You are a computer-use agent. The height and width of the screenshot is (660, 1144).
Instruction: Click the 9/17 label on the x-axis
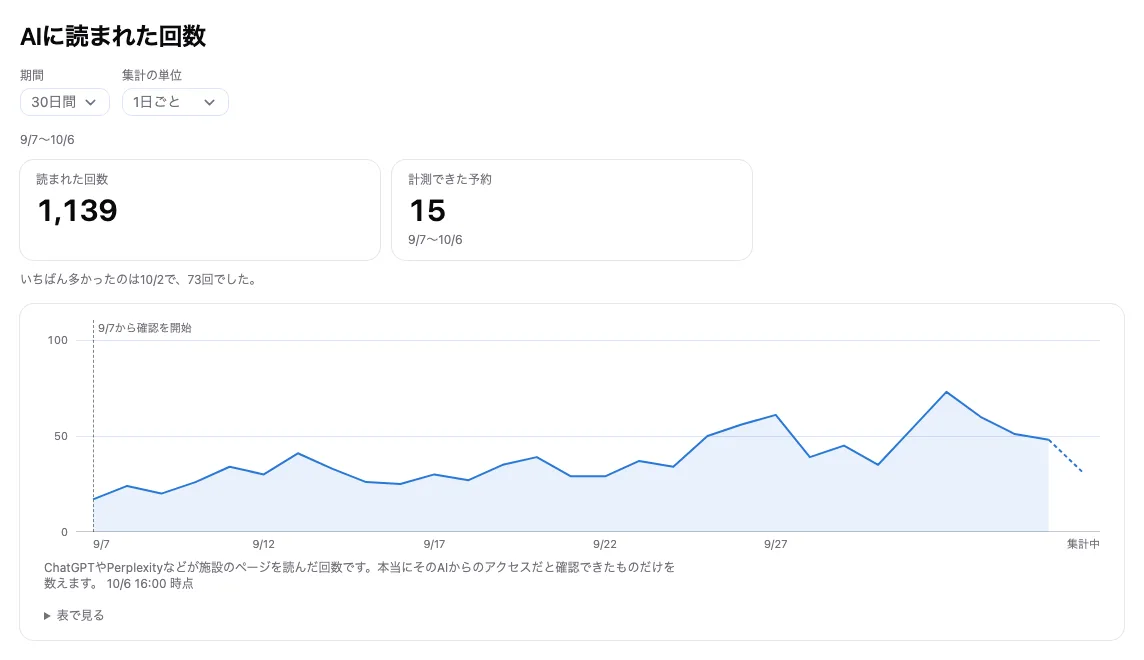click(x=434, y=544)
